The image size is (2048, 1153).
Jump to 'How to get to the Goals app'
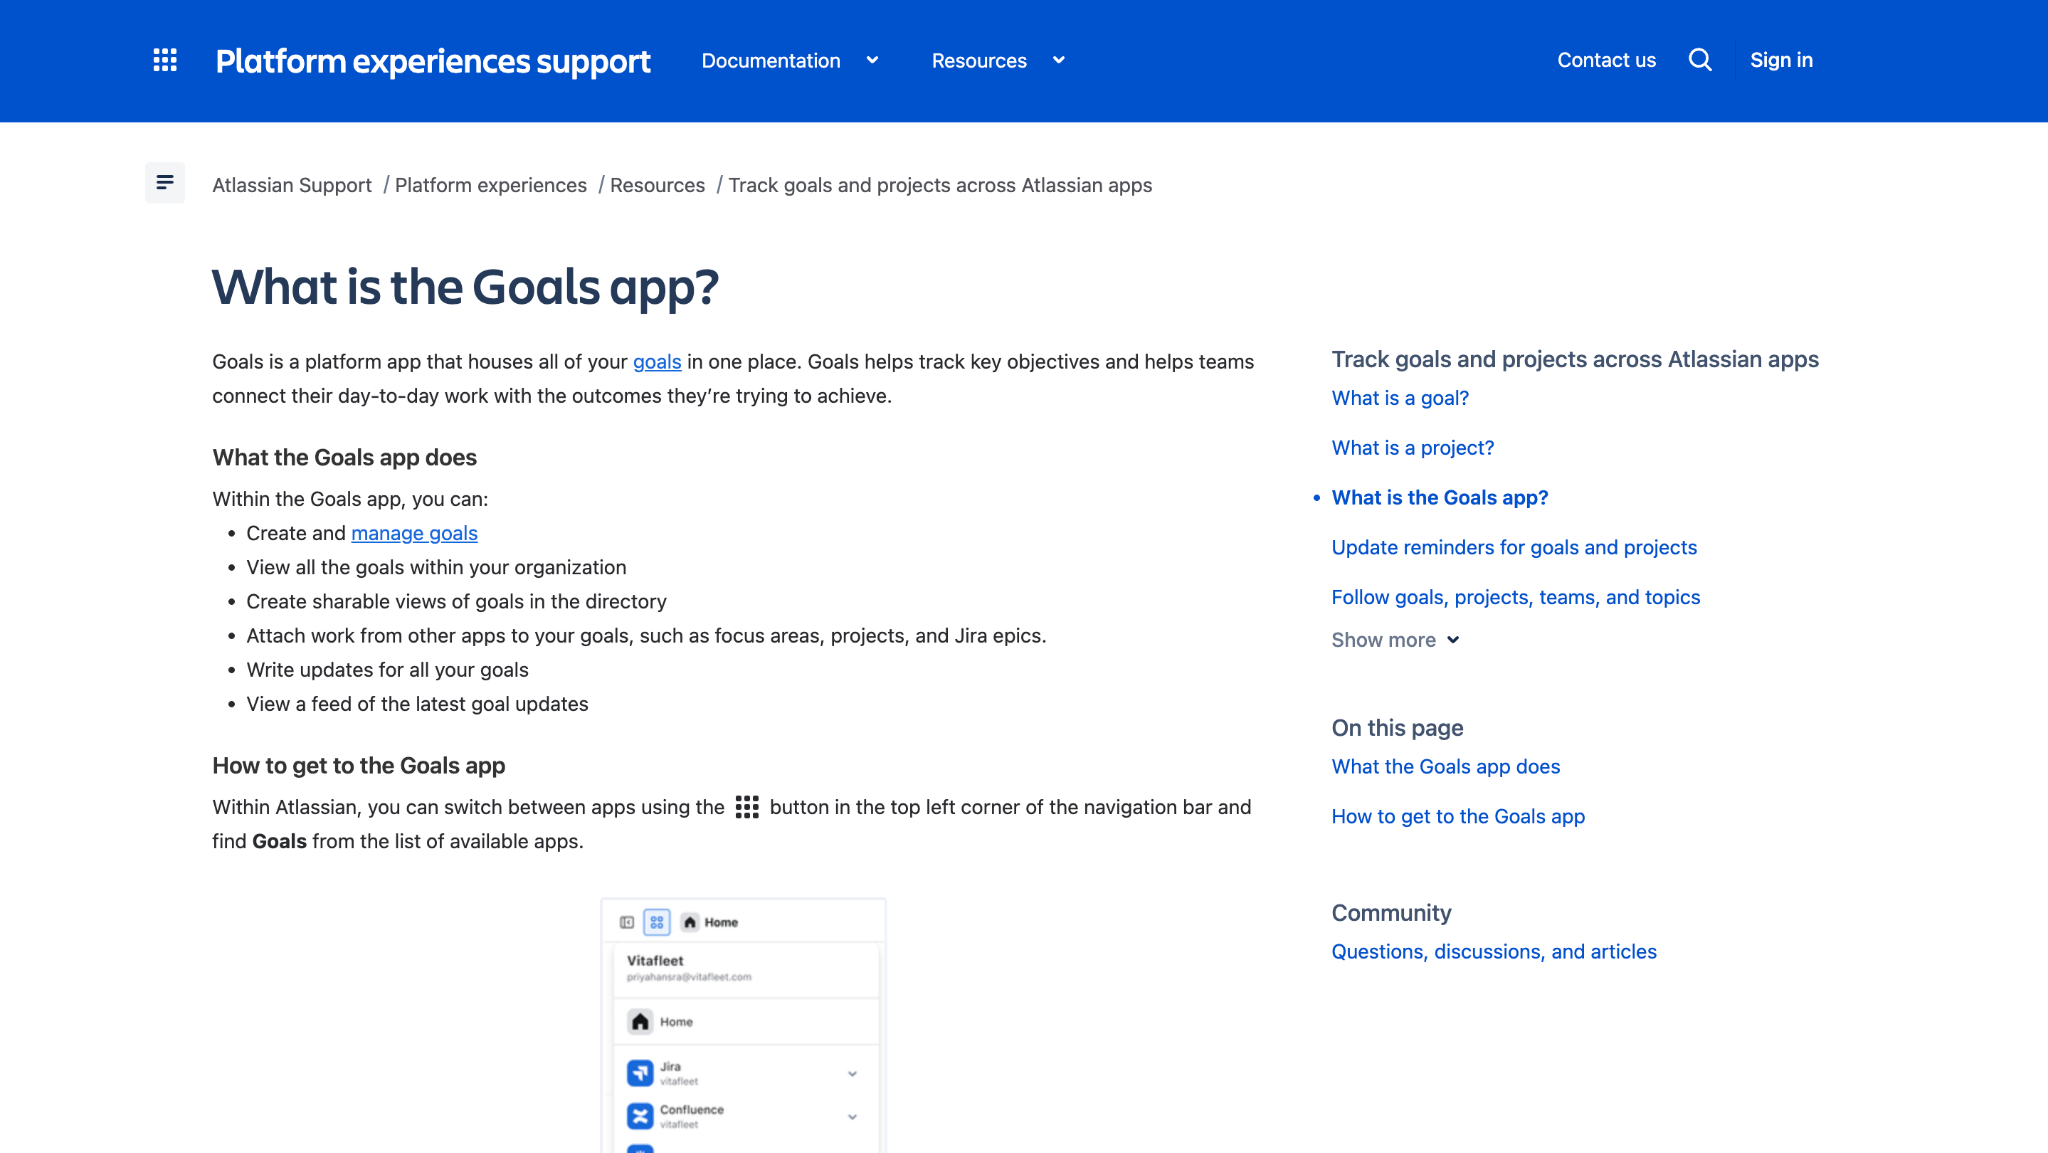(x=1458, y=817)
